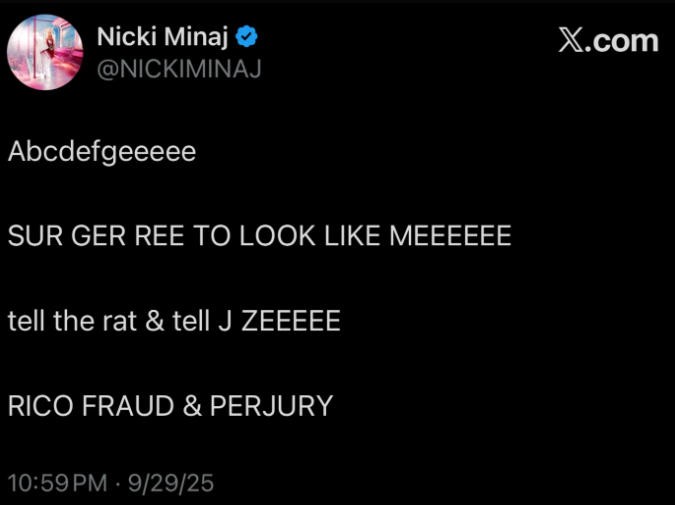The image size is (675, 505).
Task: Click the display name Nicki Minaj
Action: click(164, 38)
